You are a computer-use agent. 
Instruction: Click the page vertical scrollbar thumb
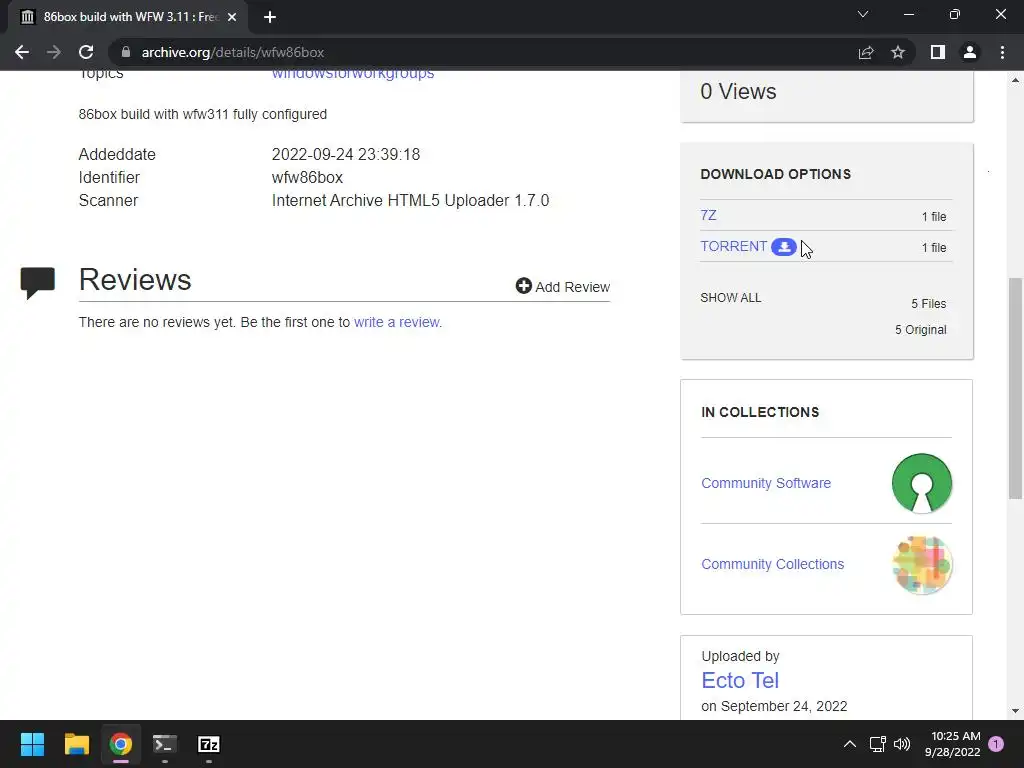1015,389
